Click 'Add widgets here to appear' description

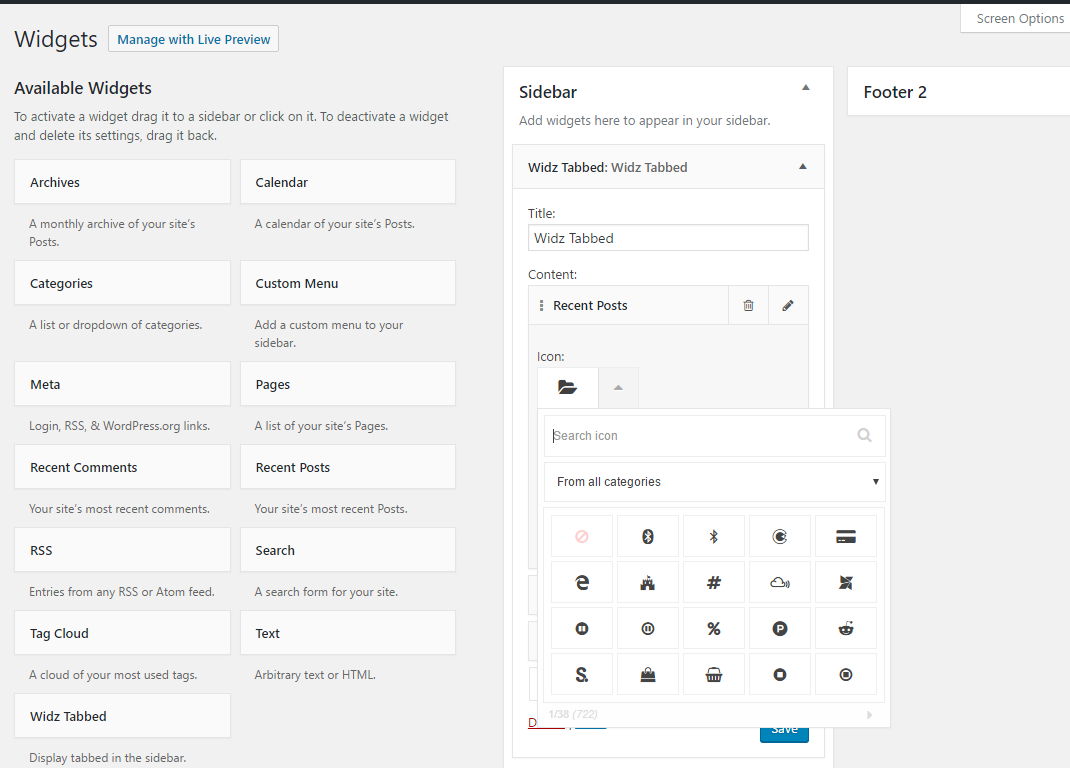click(x=644, y=120)
